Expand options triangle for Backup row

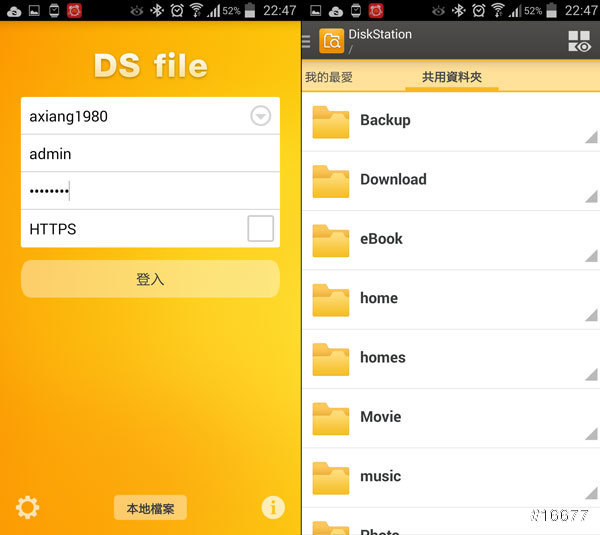pos(591,137)
